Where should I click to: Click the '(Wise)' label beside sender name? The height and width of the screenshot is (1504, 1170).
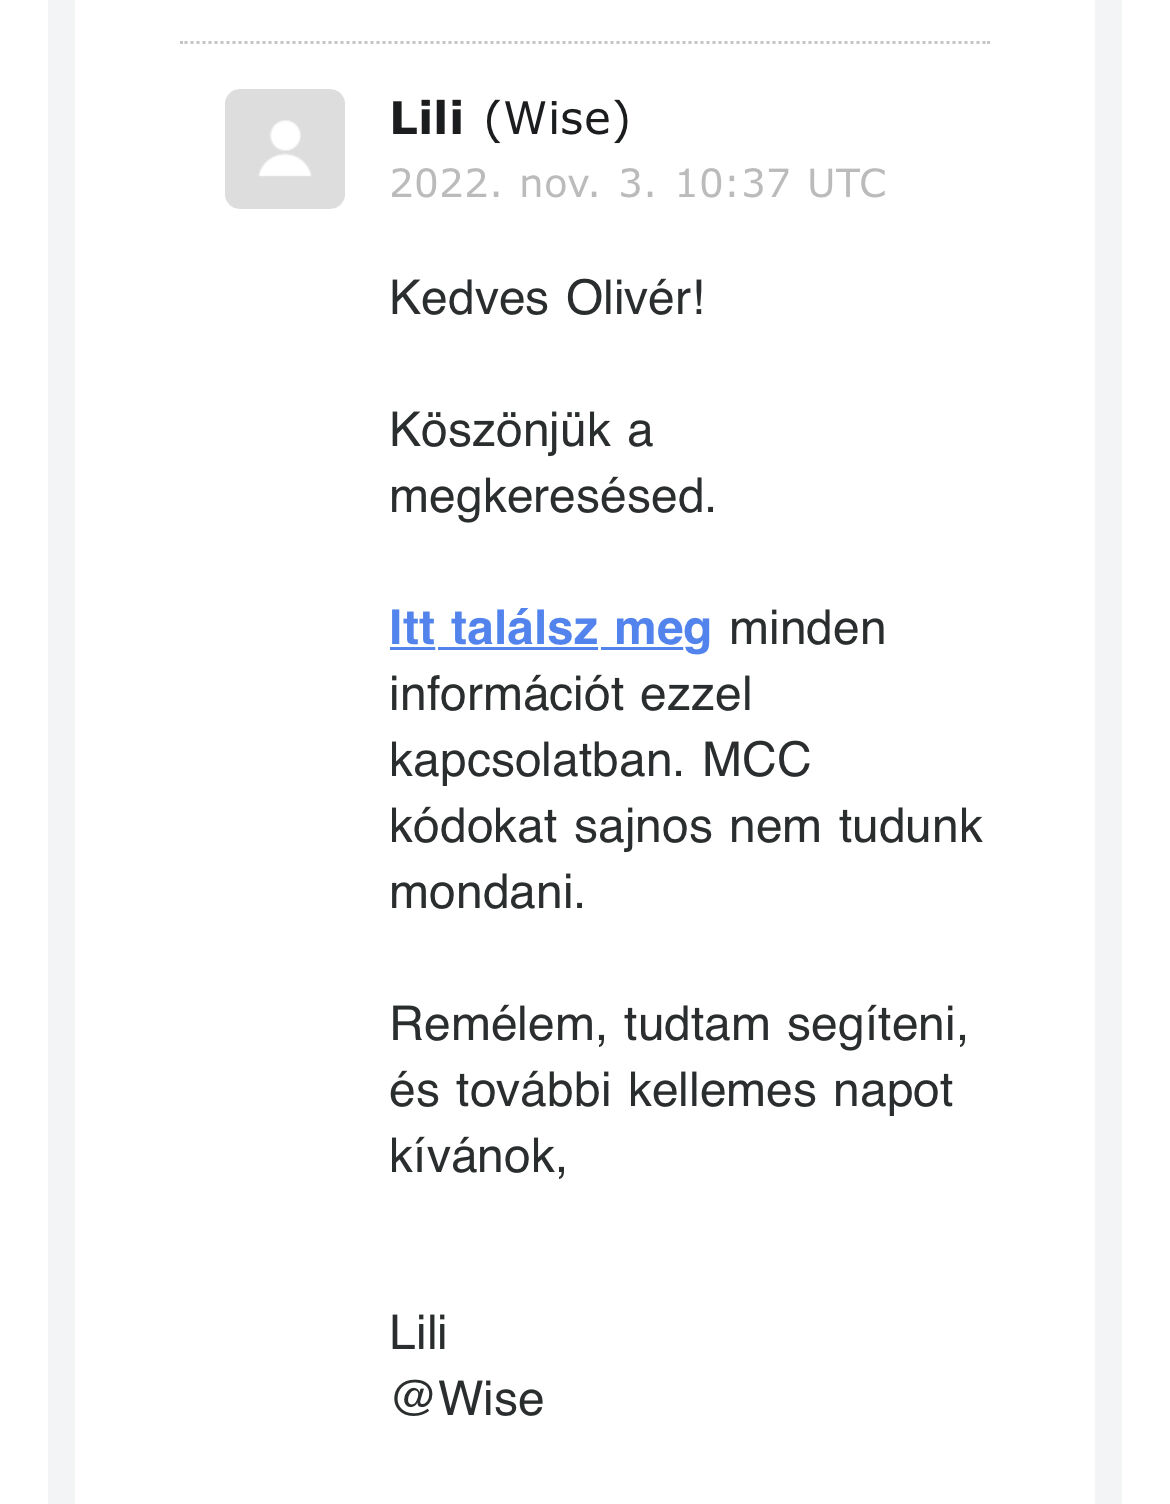[557, 119]
